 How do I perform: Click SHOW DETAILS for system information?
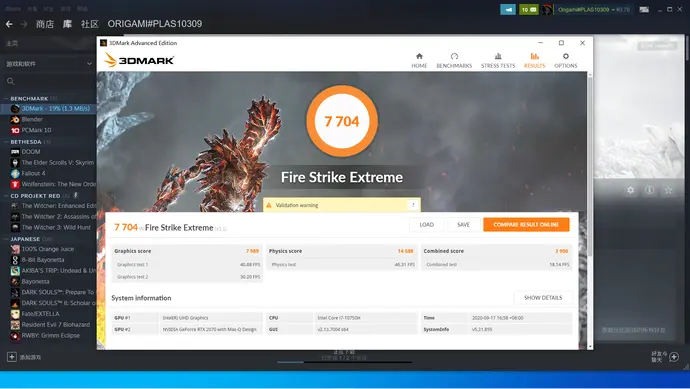pos(543,297)
